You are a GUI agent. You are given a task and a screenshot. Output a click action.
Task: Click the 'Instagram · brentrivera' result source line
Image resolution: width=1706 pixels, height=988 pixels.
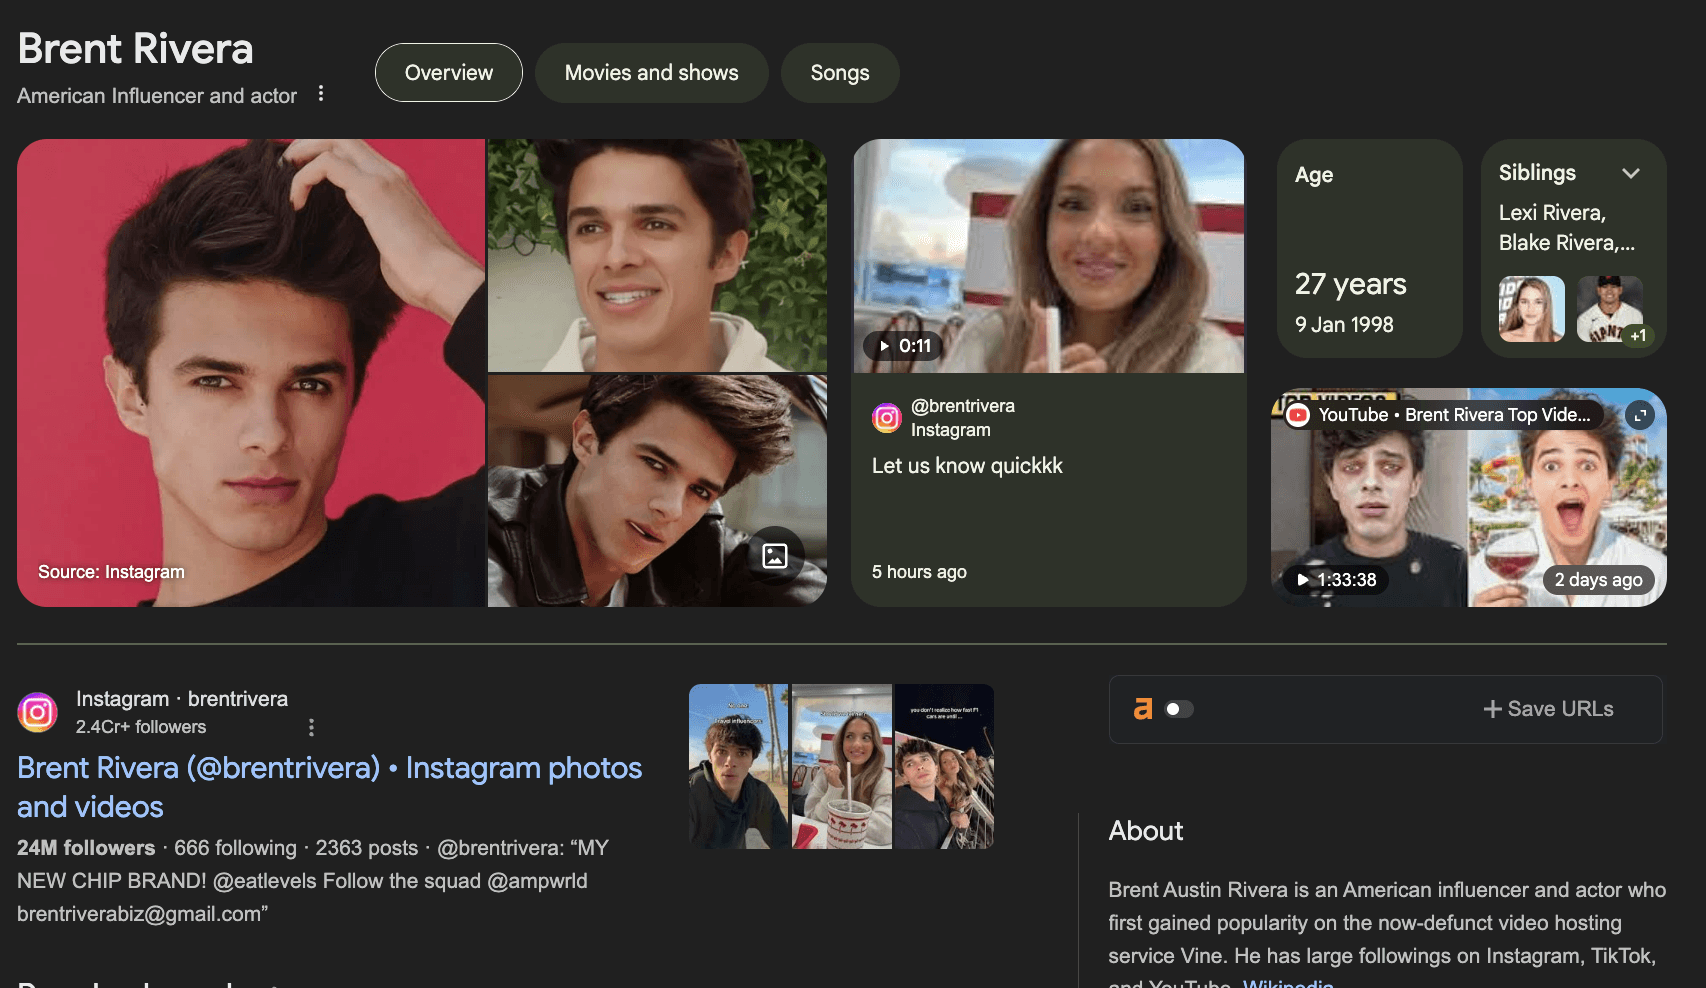[182, 699]
